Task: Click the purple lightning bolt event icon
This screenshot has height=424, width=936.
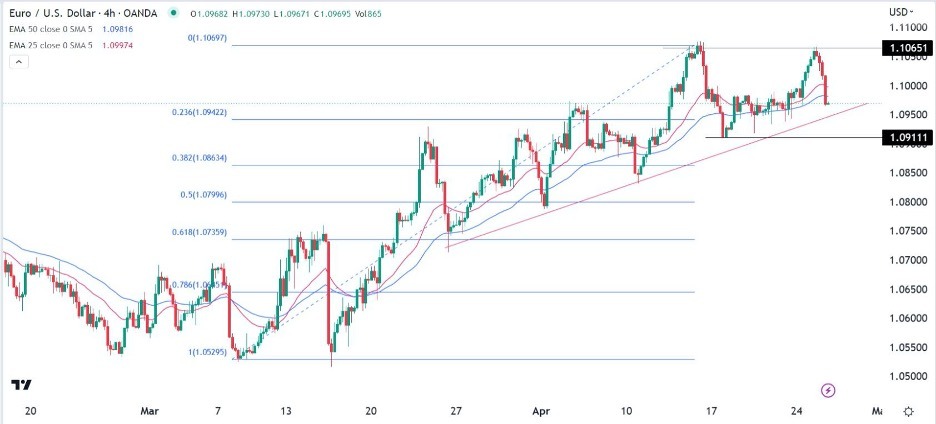Action: (827, 389)
